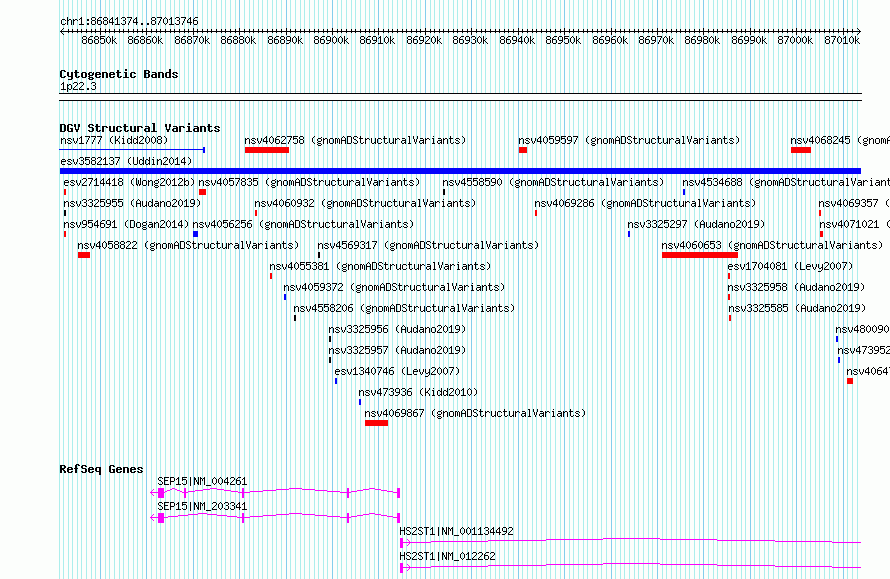This screenshot has width=890, height=579.
Task: Click nsv4069357 variant label
Action: coord(854,203)
